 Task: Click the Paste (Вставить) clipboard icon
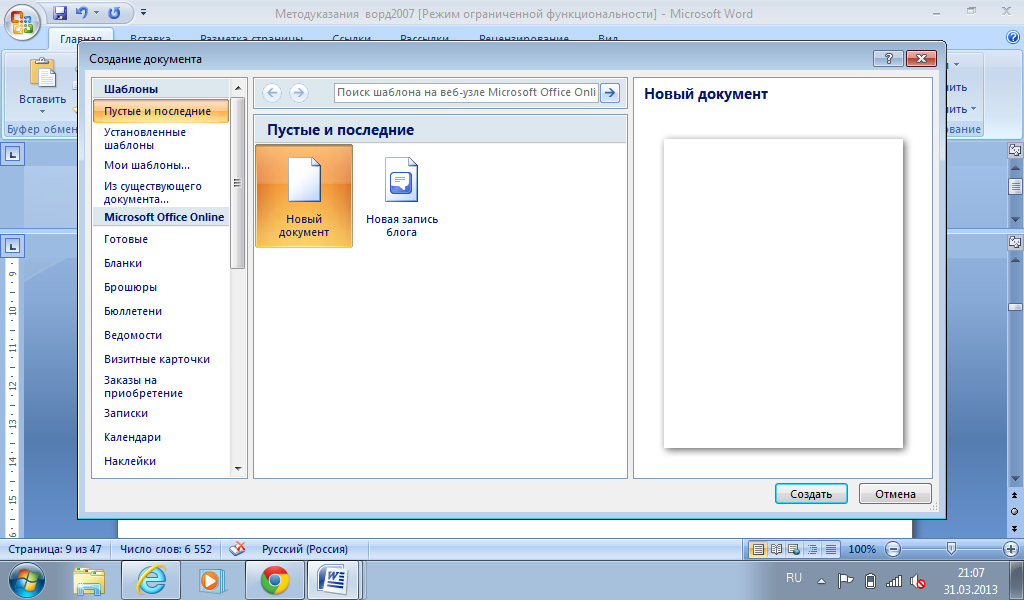(42, 73)
